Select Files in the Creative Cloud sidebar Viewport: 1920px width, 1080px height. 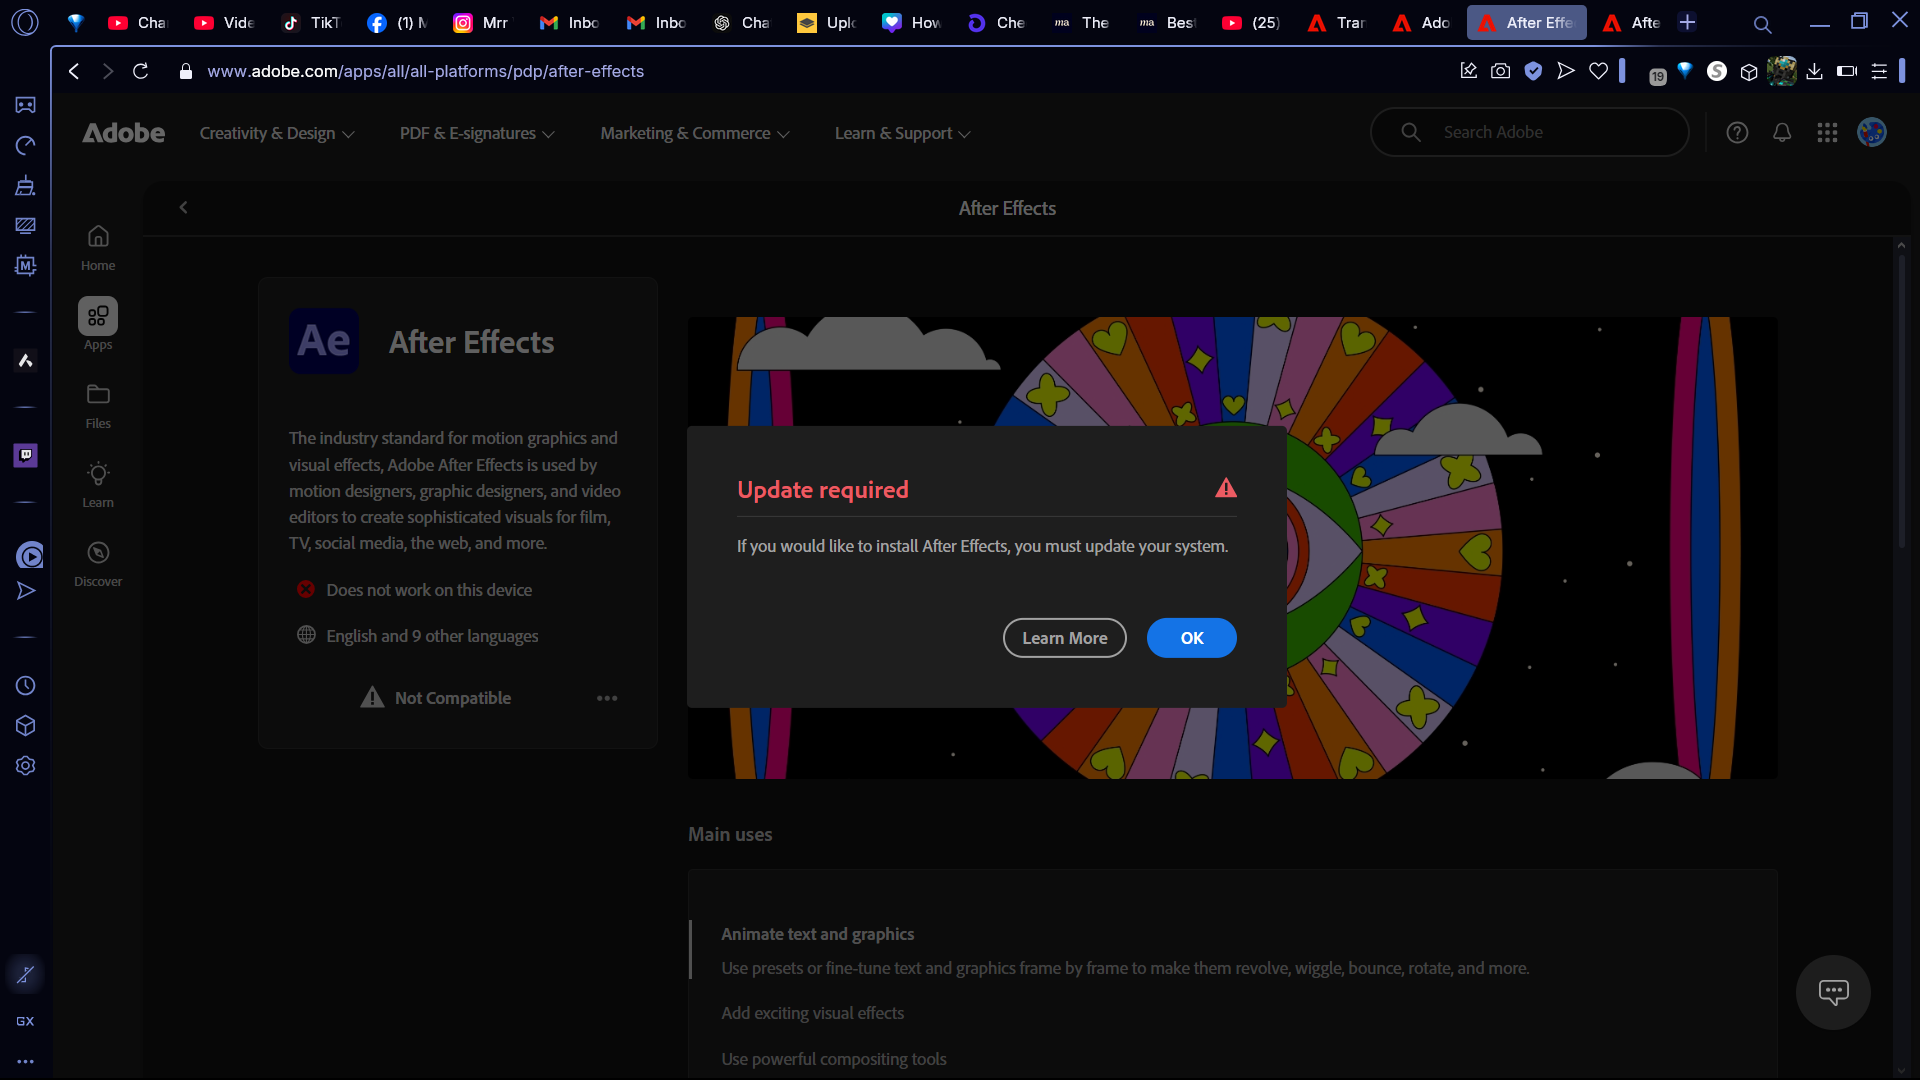[x=97, y=403]
